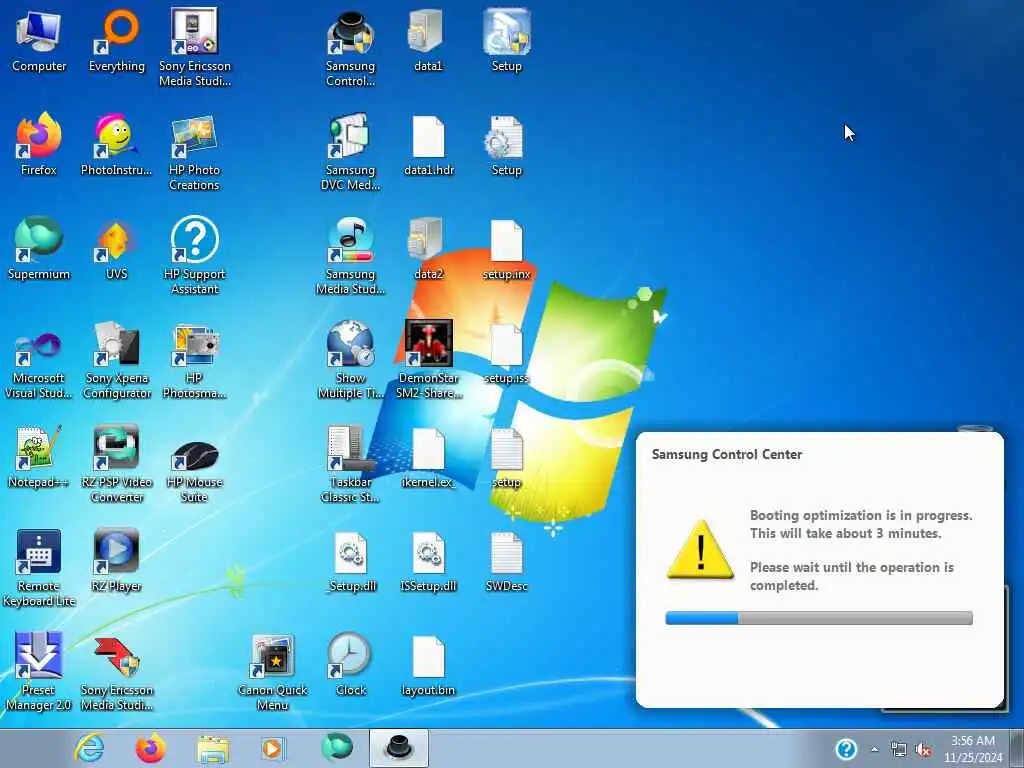Select the data1 cabinet file

tap(428, 40)
